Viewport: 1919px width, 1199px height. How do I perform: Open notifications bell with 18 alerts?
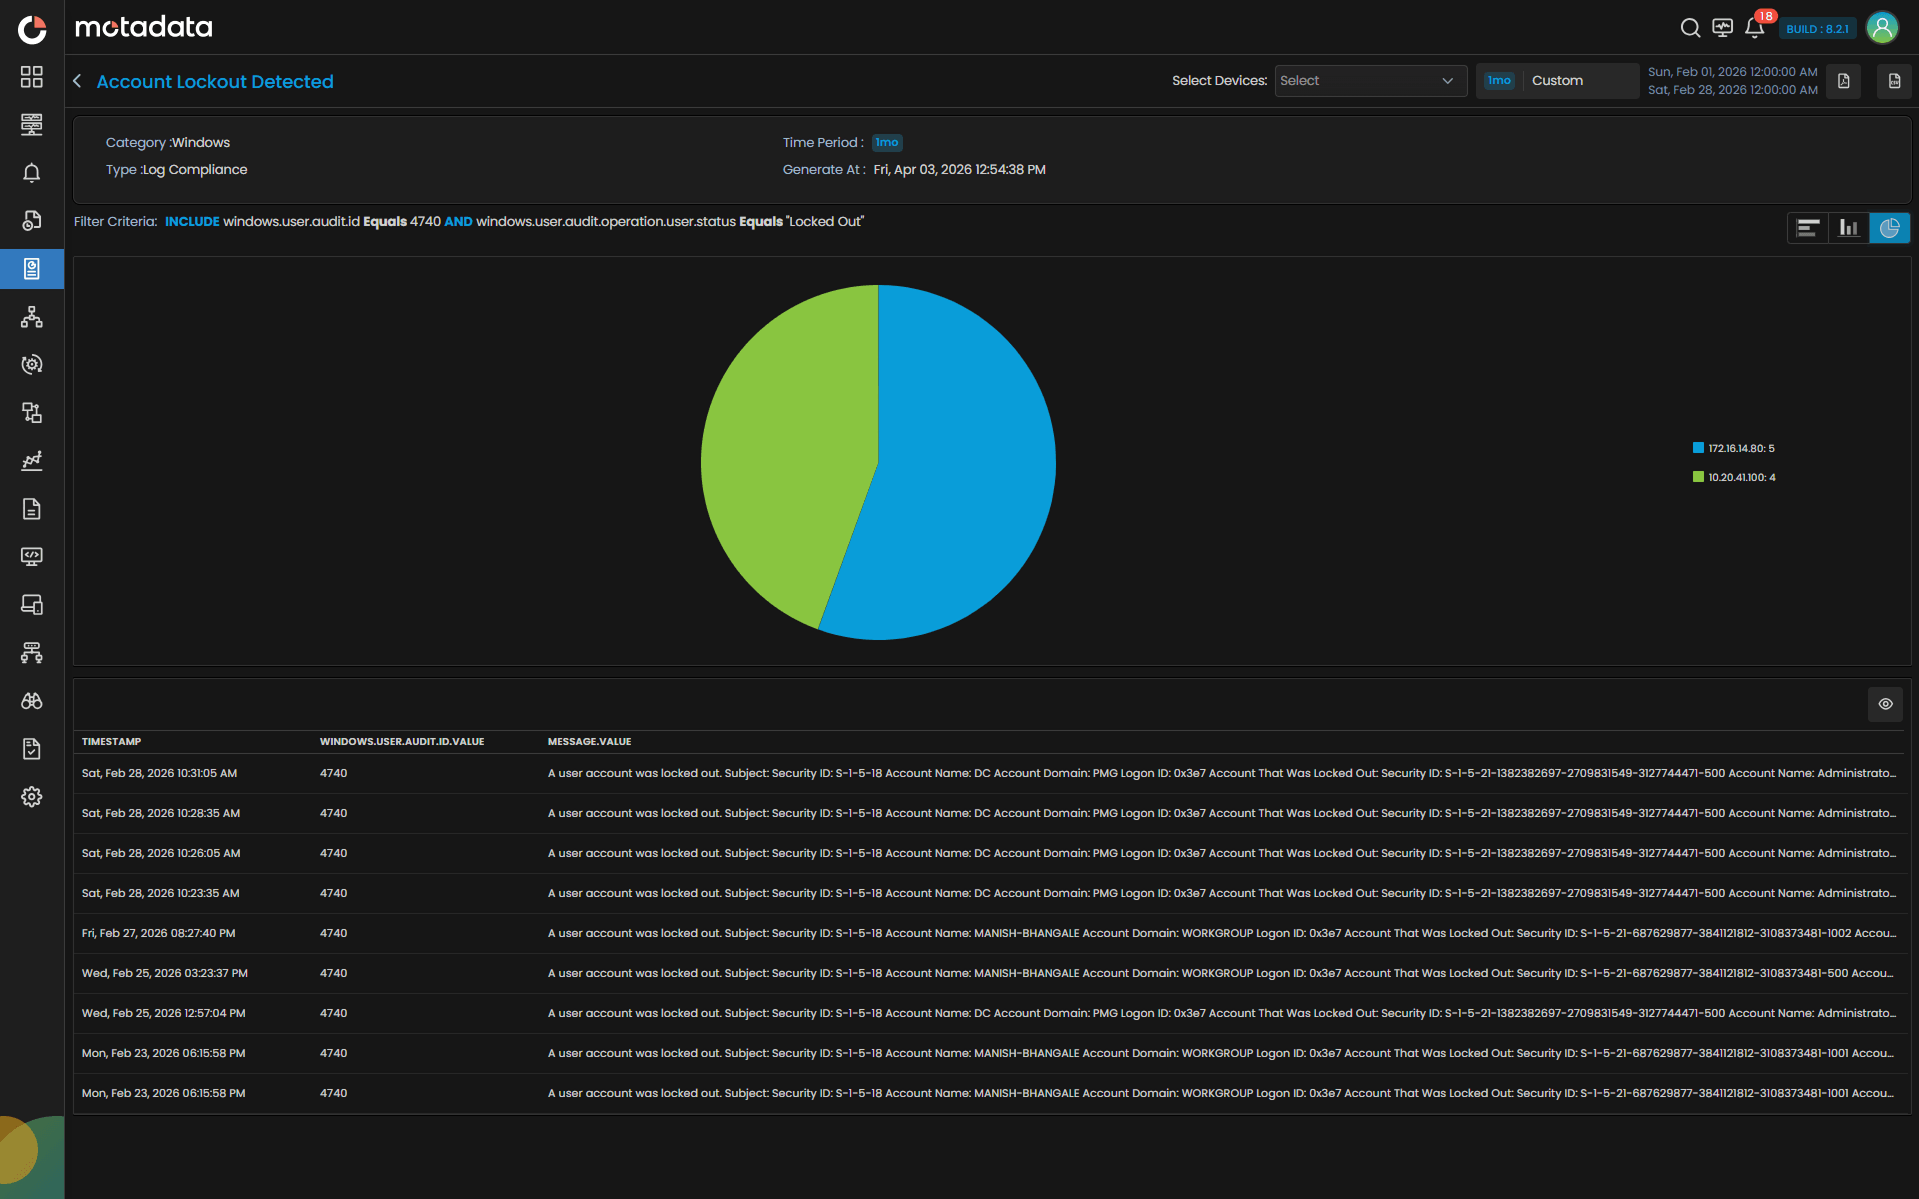tap(1754, 28)
